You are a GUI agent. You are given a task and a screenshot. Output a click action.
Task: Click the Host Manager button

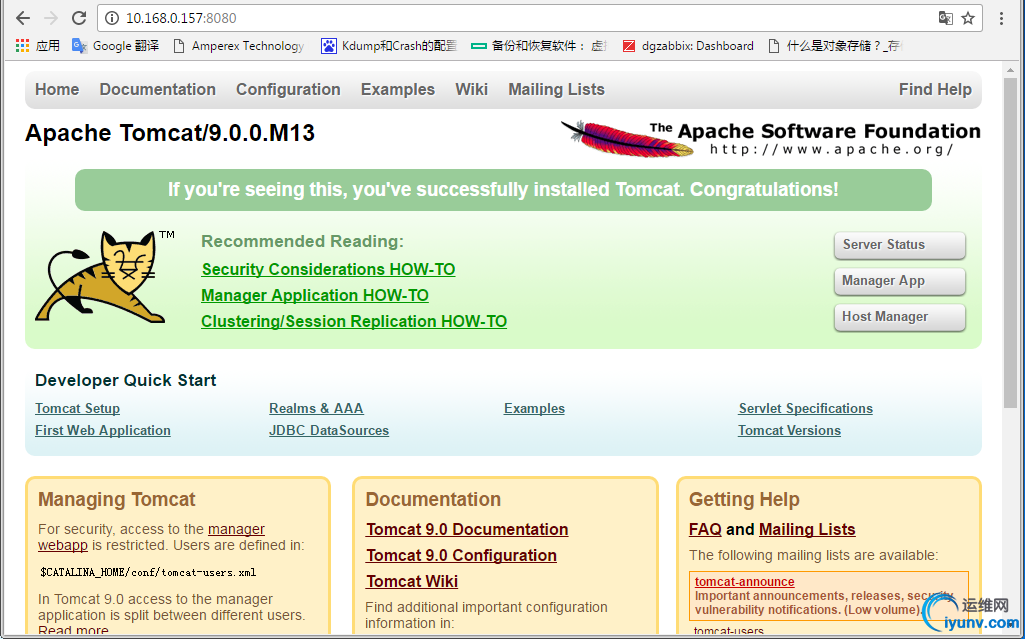(x=899, y=317)
